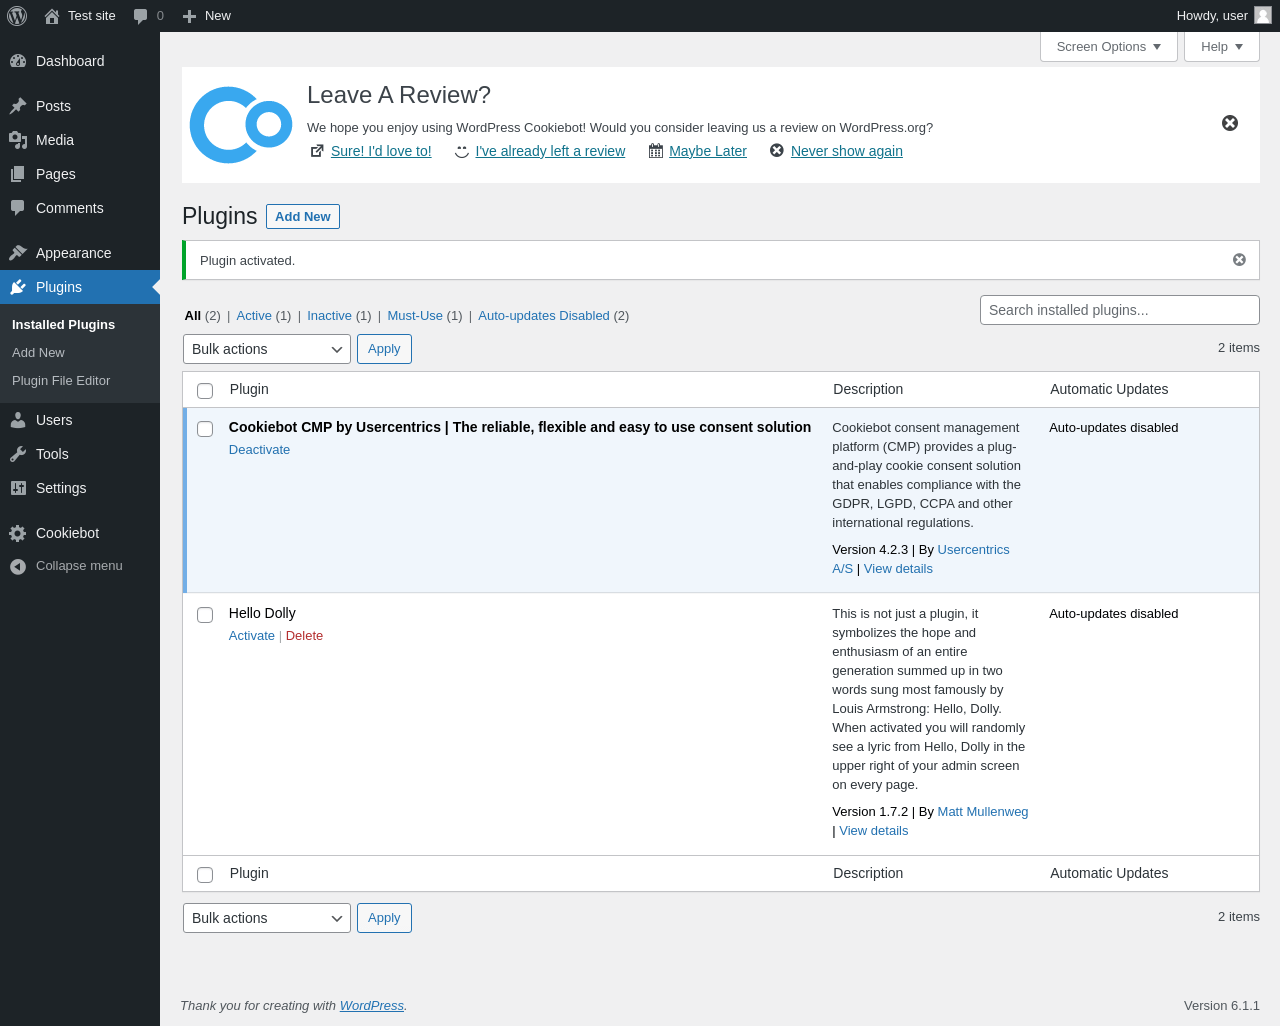Click the Dashboard gauge icon

[x=18, y=61]
